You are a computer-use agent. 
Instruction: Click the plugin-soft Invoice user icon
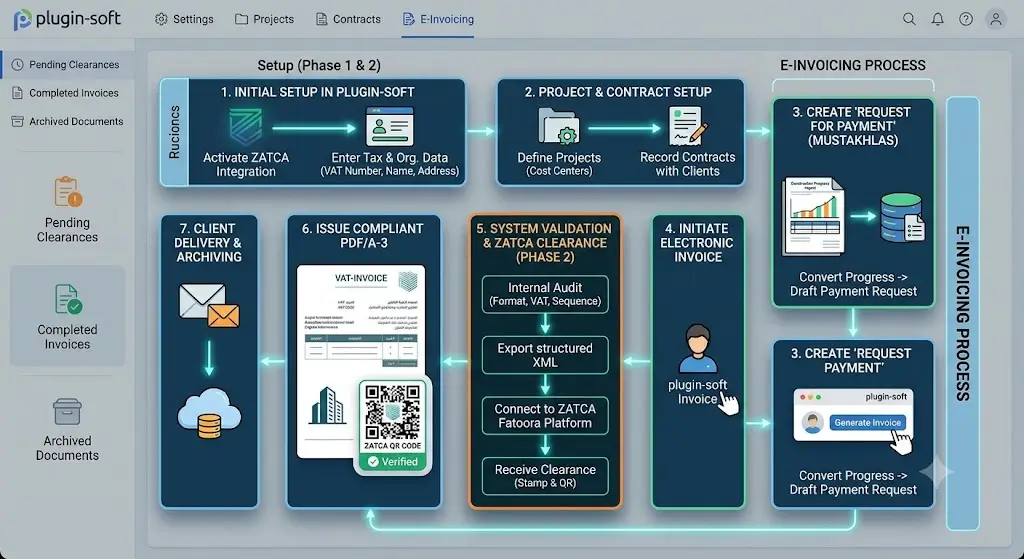pos(697,348)
